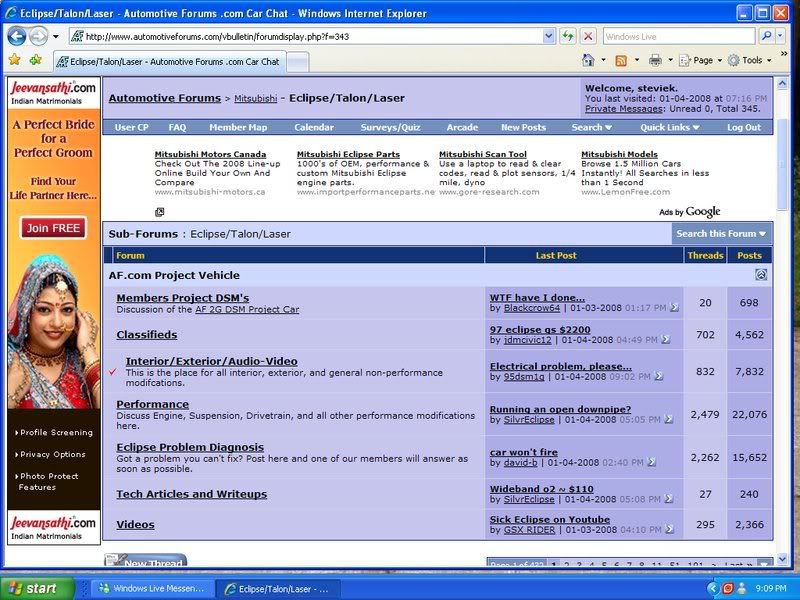This screenshot has width=800, height=600.
Task: Click the RSS feeds icon
Action: (x=621, y=60)
